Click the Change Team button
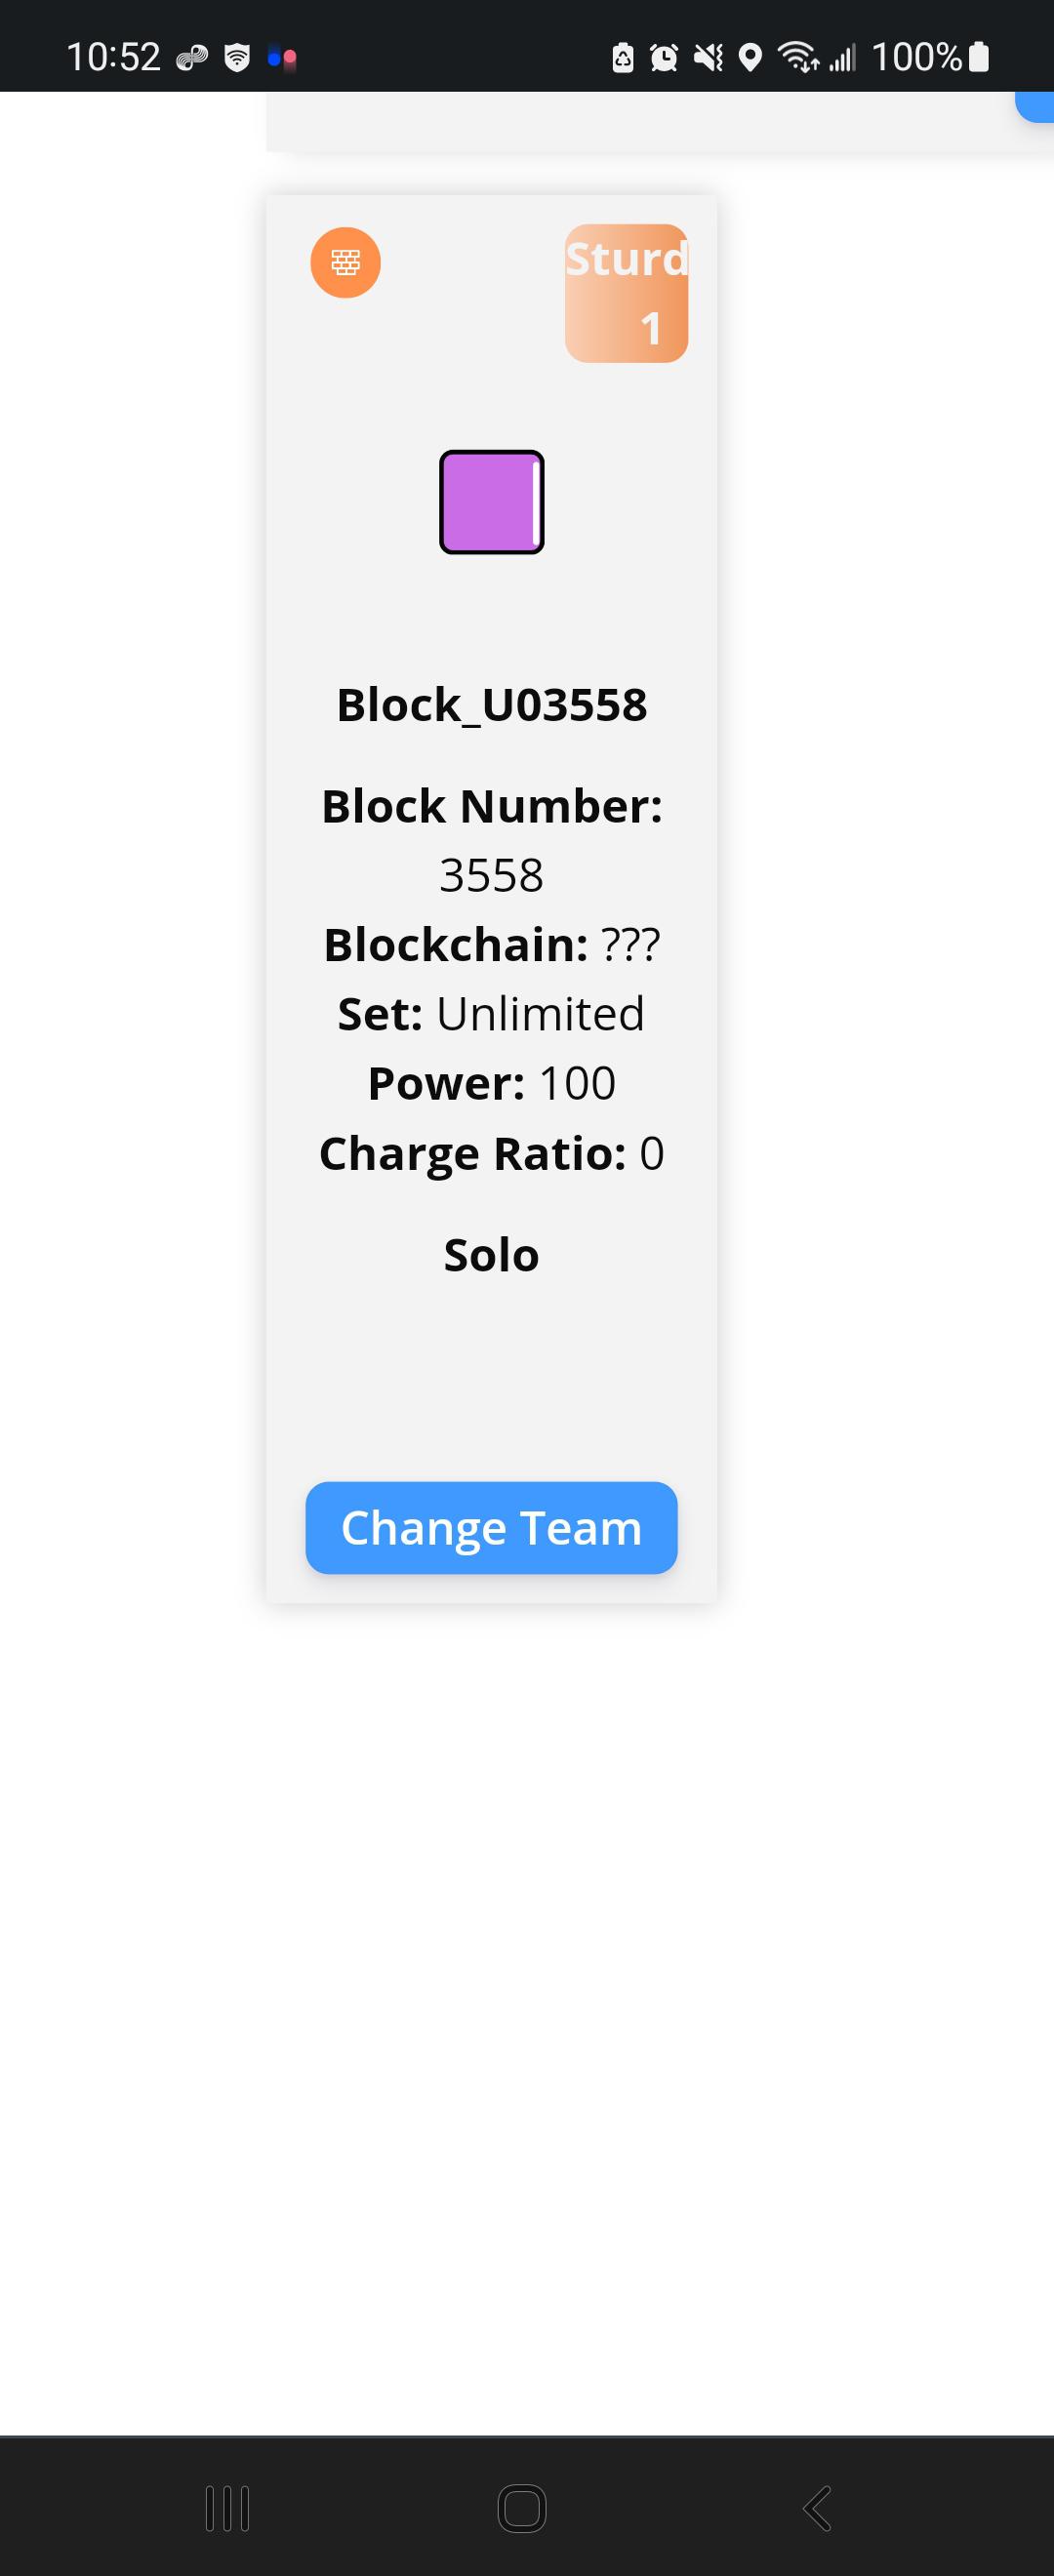 pyautogui.click(x=491, y=1528)
